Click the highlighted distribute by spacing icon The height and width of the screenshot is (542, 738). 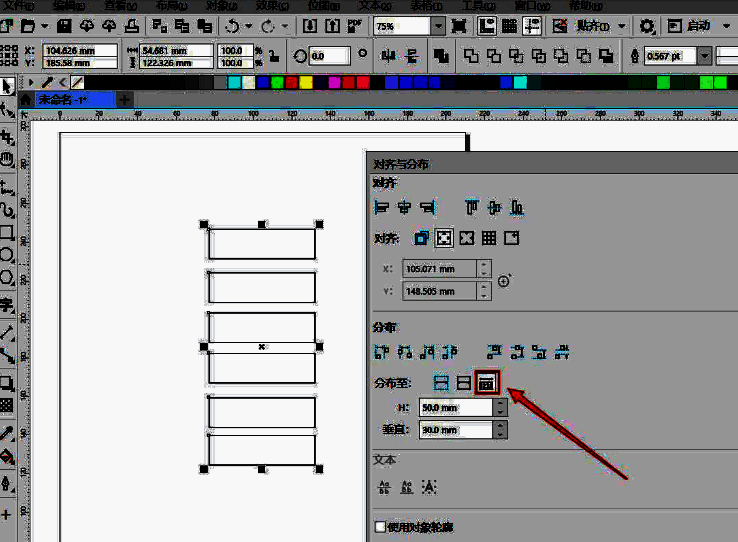coord(487,382)
